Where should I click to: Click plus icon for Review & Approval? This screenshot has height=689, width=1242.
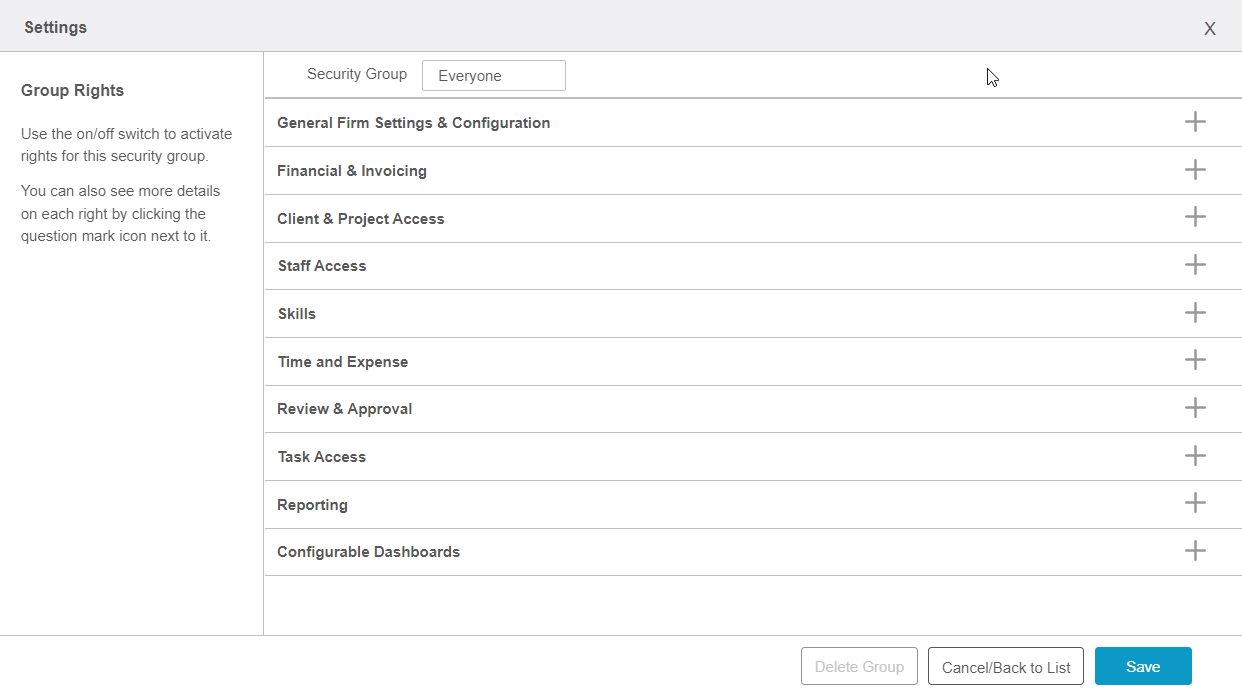1195,408
